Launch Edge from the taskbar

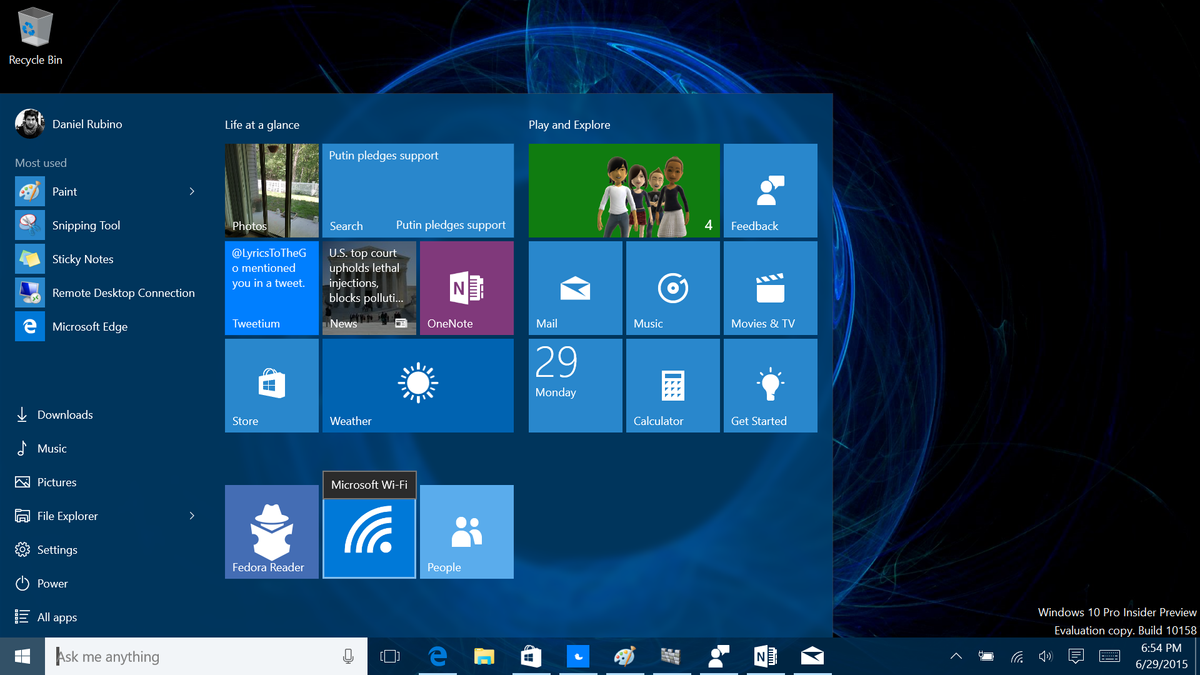(x=437, y=656)
